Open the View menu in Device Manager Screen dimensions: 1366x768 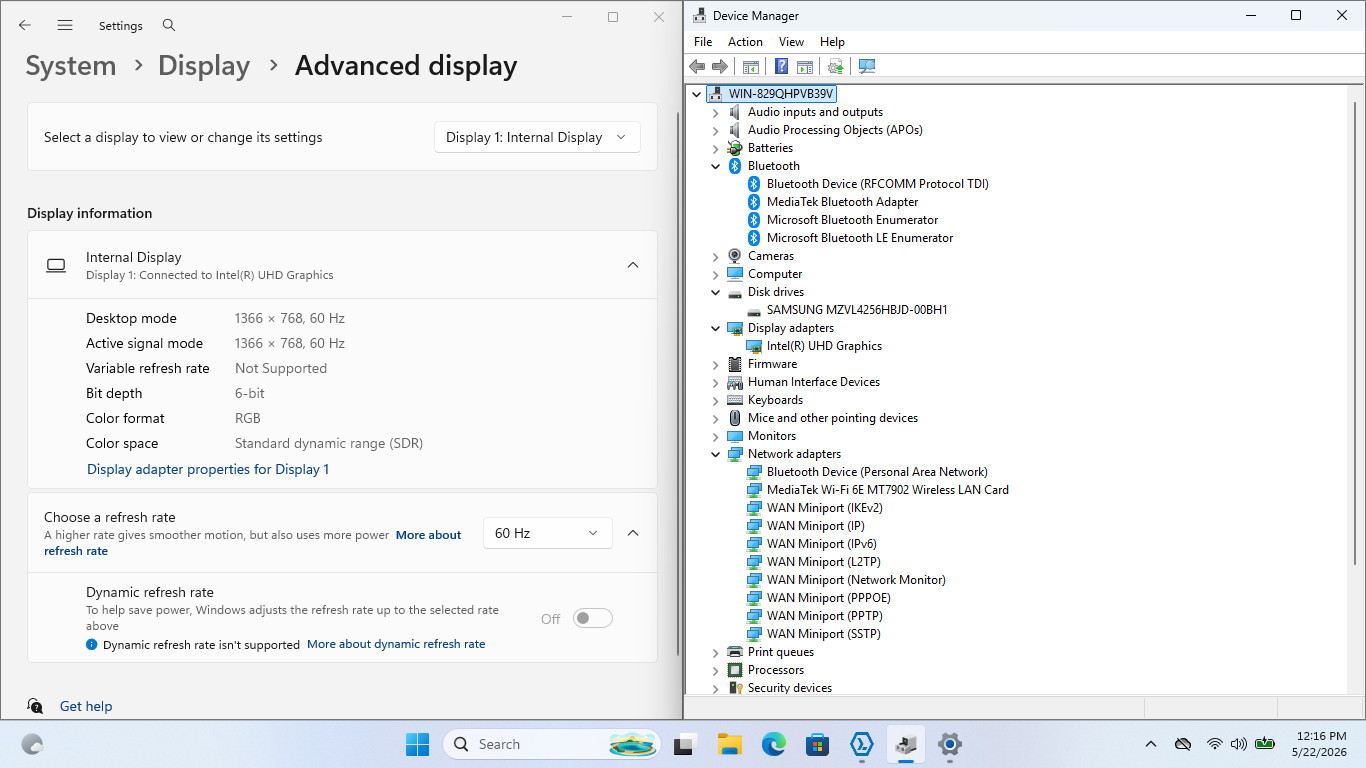[x=791, y=42]
